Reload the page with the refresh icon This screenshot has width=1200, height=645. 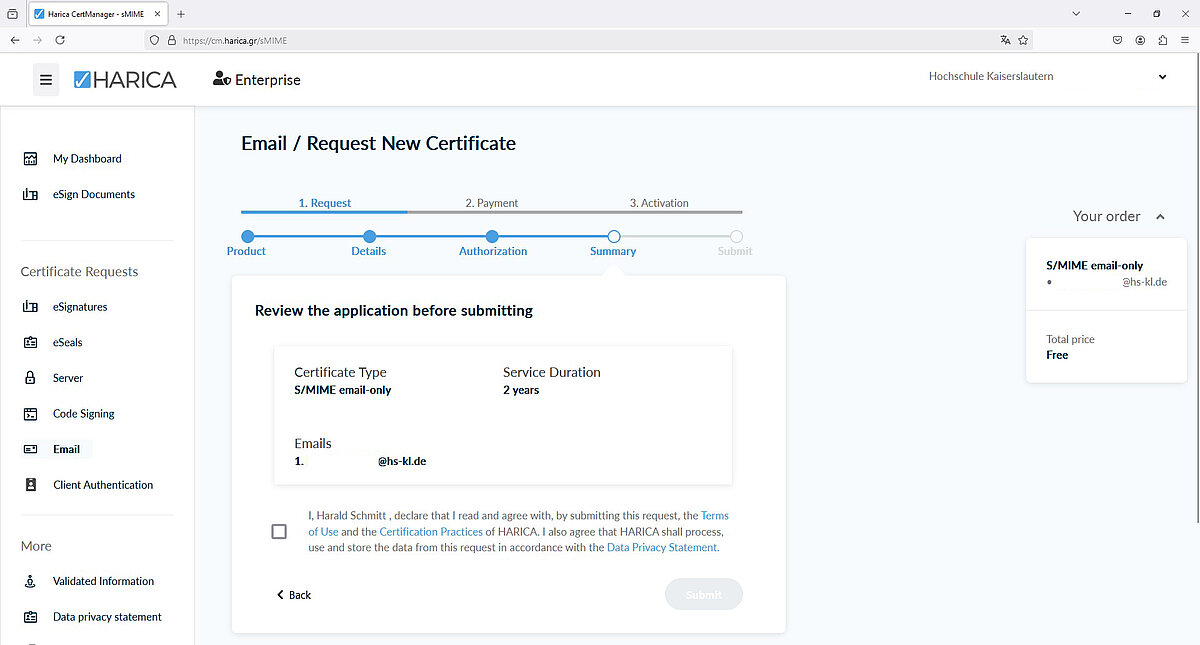tap(60, 40)
